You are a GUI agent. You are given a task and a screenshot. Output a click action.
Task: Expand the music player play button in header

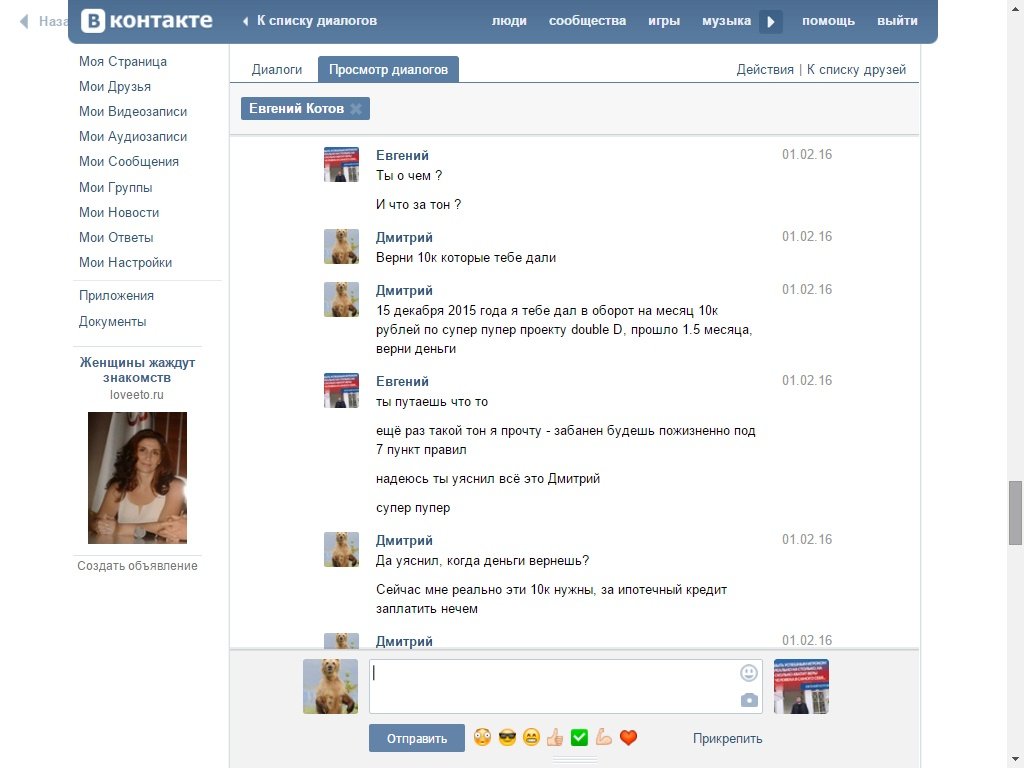coord(770,21)
